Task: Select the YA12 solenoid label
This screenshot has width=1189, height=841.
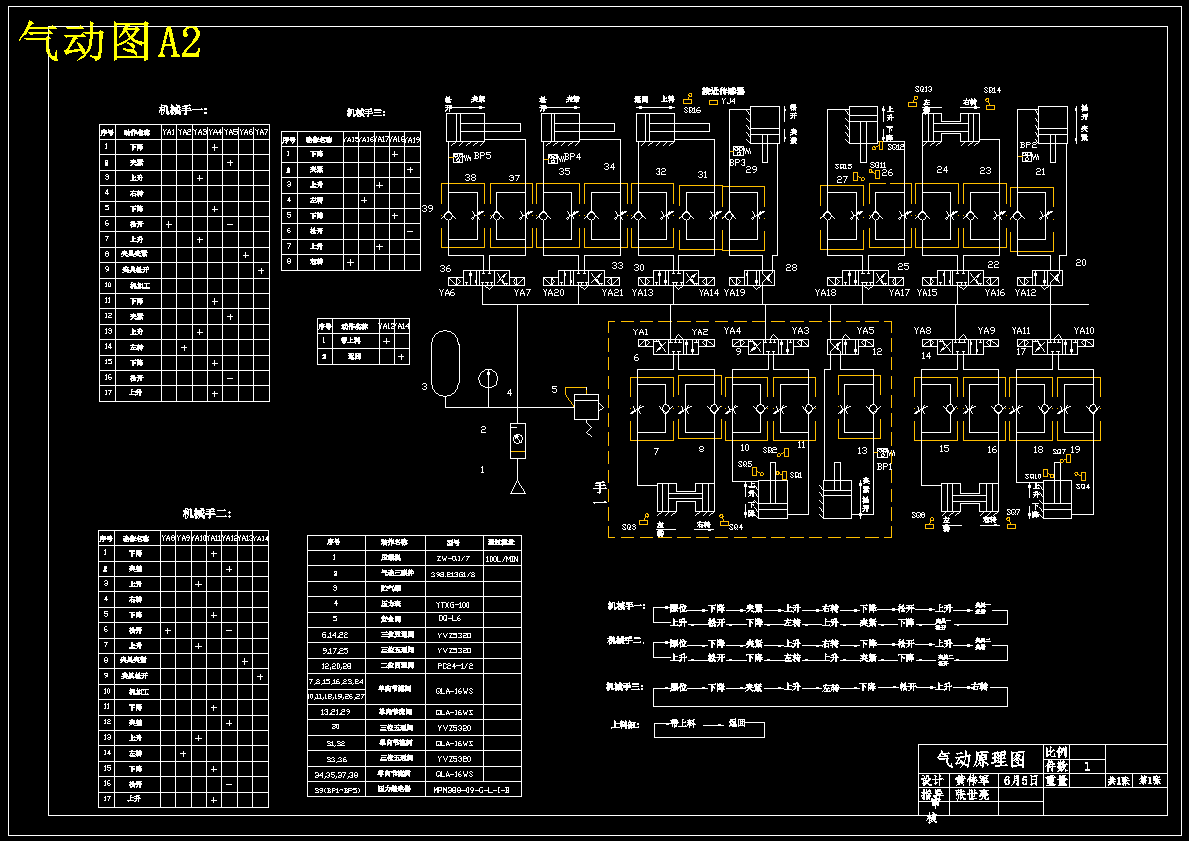Action: pos(1025,293)
